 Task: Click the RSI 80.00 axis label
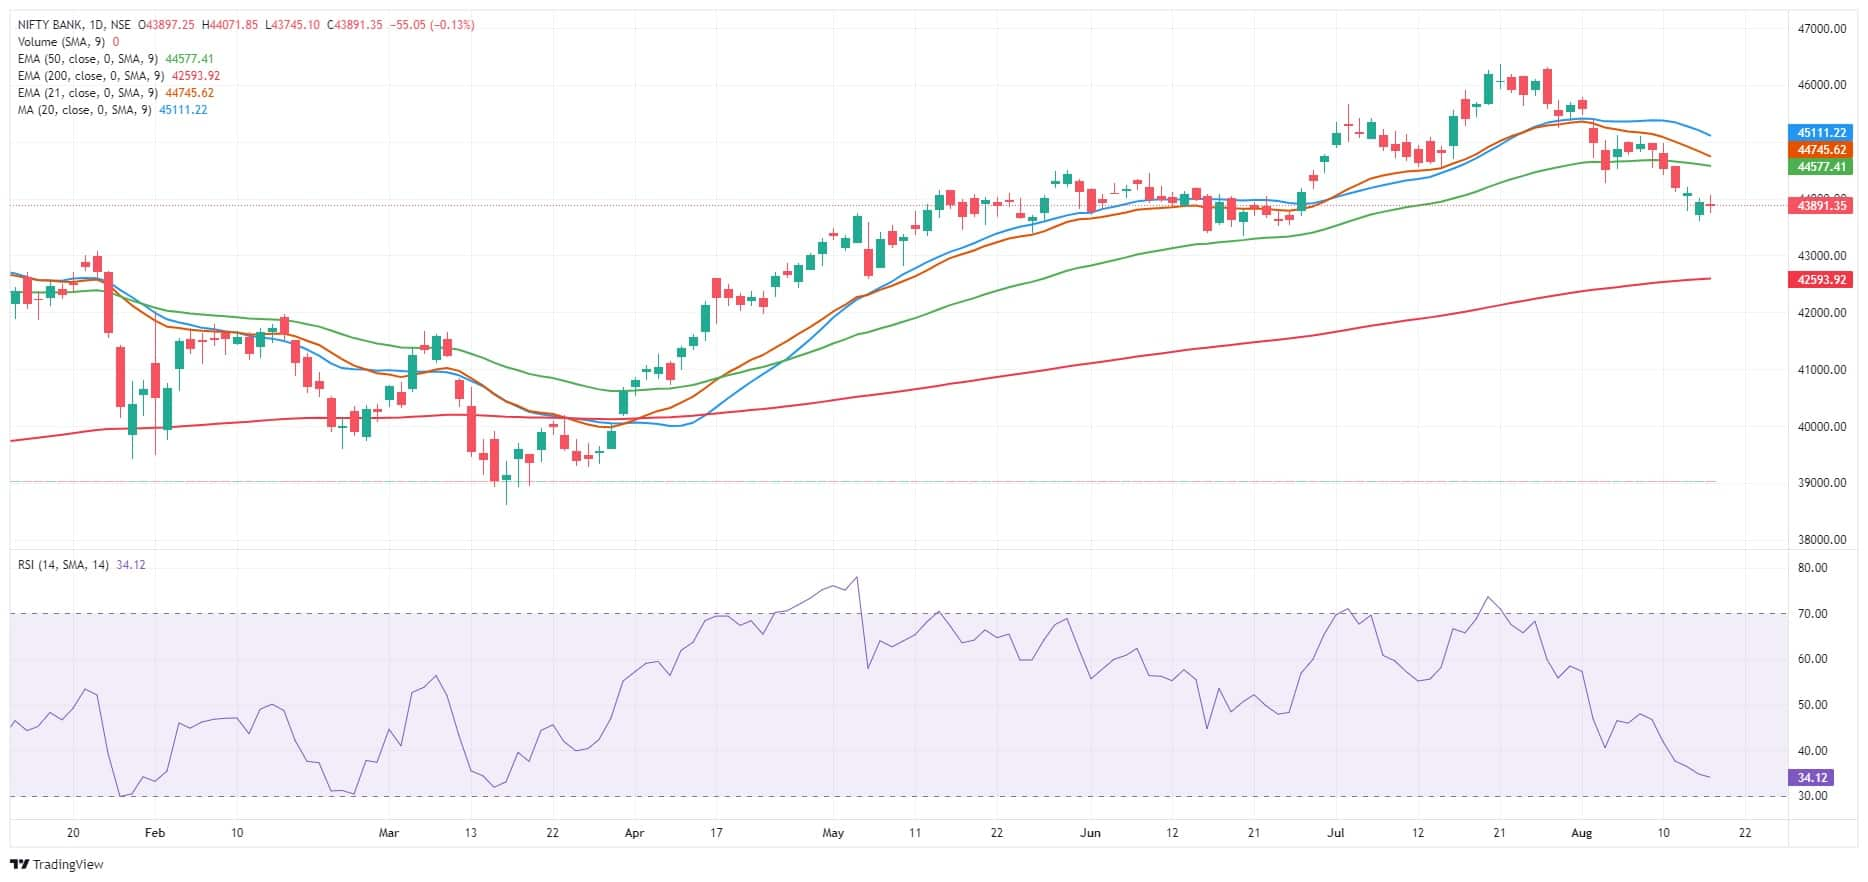[x=1812, y=568]
